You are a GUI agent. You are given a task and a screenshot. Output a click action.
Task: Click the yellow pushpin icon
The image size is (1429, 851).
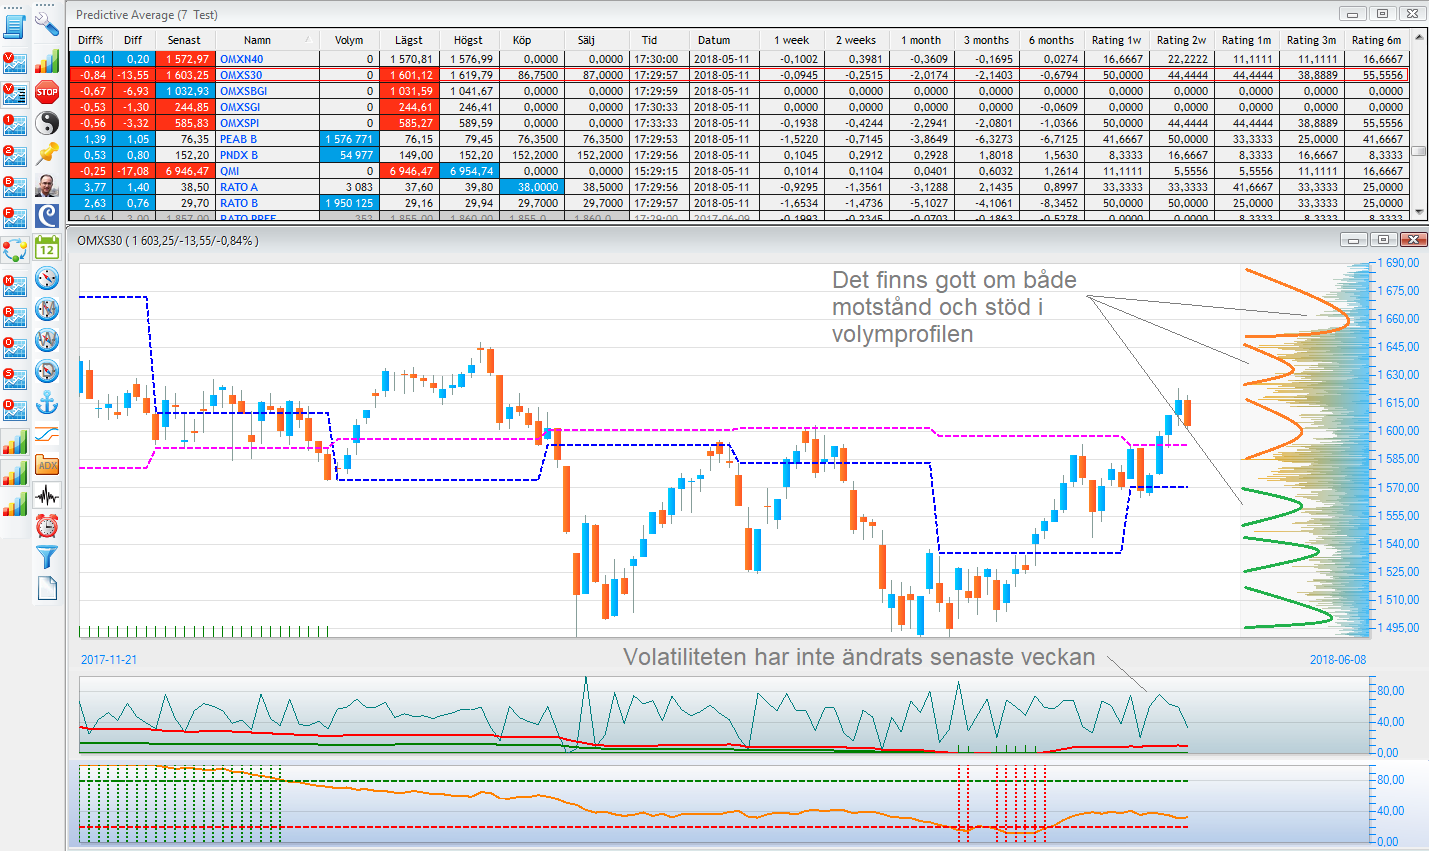[x=47, y=154]
